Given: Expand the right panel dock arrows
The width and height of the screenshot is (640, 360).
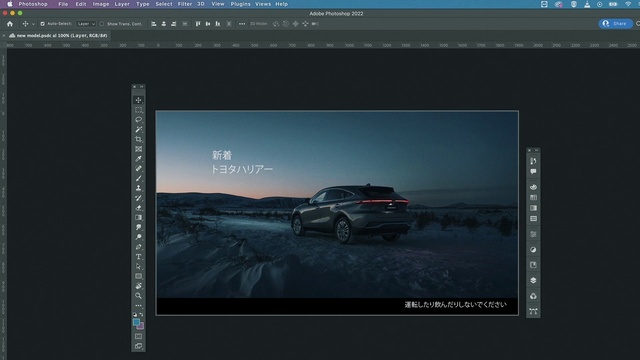Looking at the screenshot, I should (536, 151).
